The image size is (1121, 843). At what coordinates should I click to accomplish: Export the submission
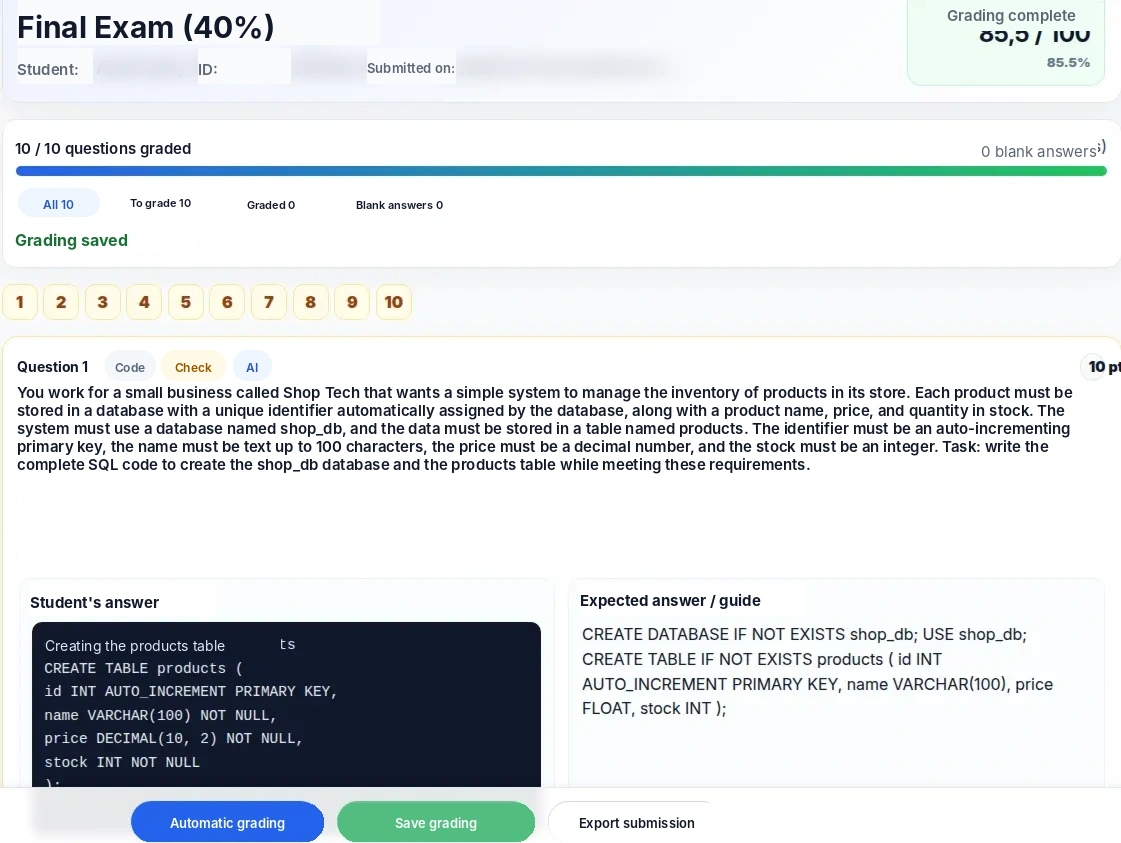click(636, 822)
